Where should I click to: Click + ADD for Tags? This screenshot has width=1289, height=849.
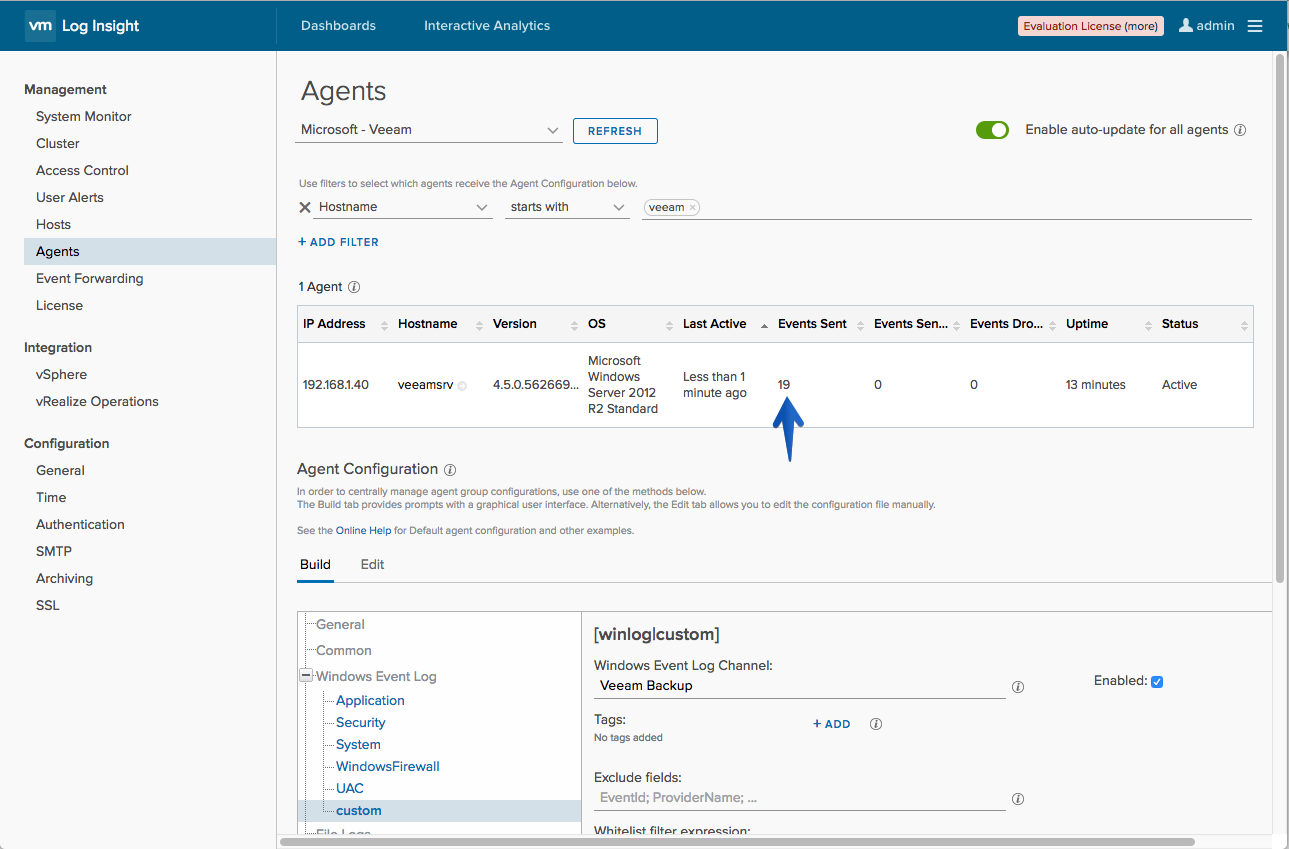tap(832, 724)
